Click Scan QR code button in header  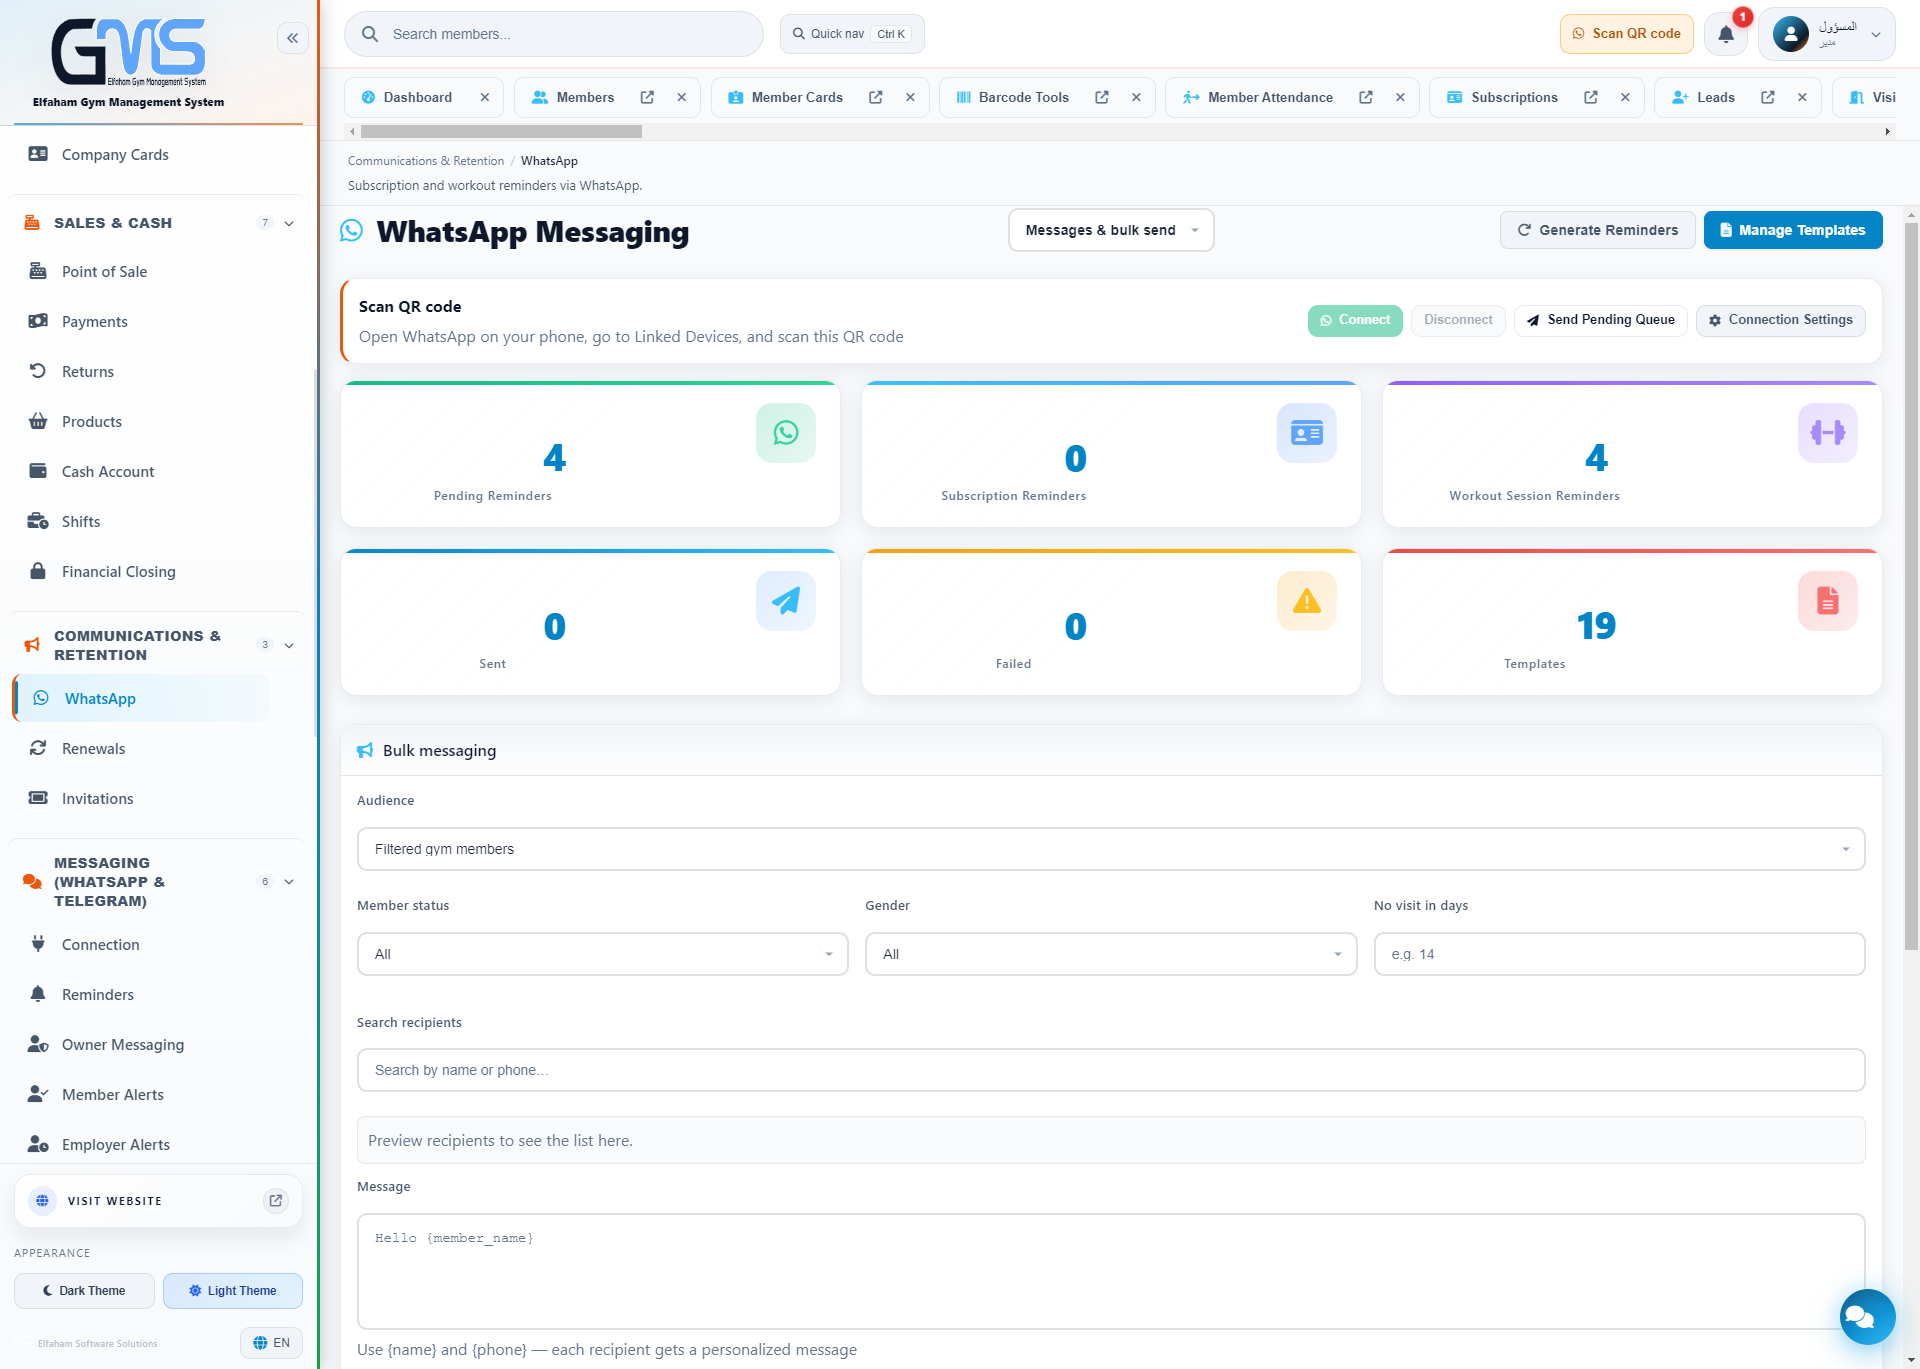point(1626,34)
